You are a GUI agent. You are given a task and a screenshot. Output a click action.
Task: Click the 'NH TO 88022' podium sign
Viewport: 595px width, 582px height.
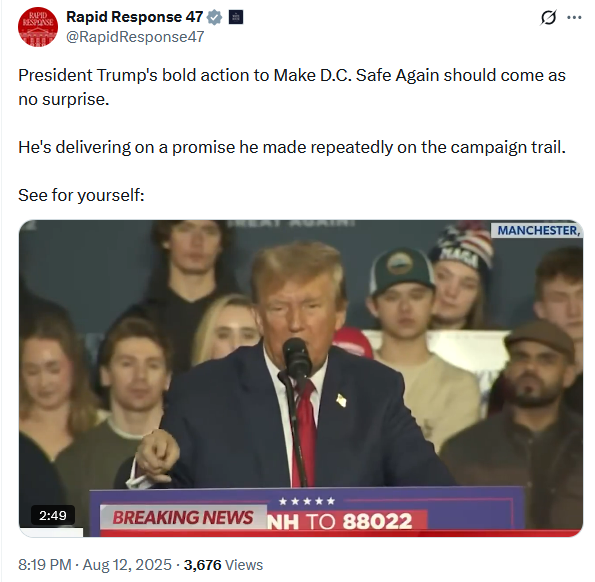(340, 521)
